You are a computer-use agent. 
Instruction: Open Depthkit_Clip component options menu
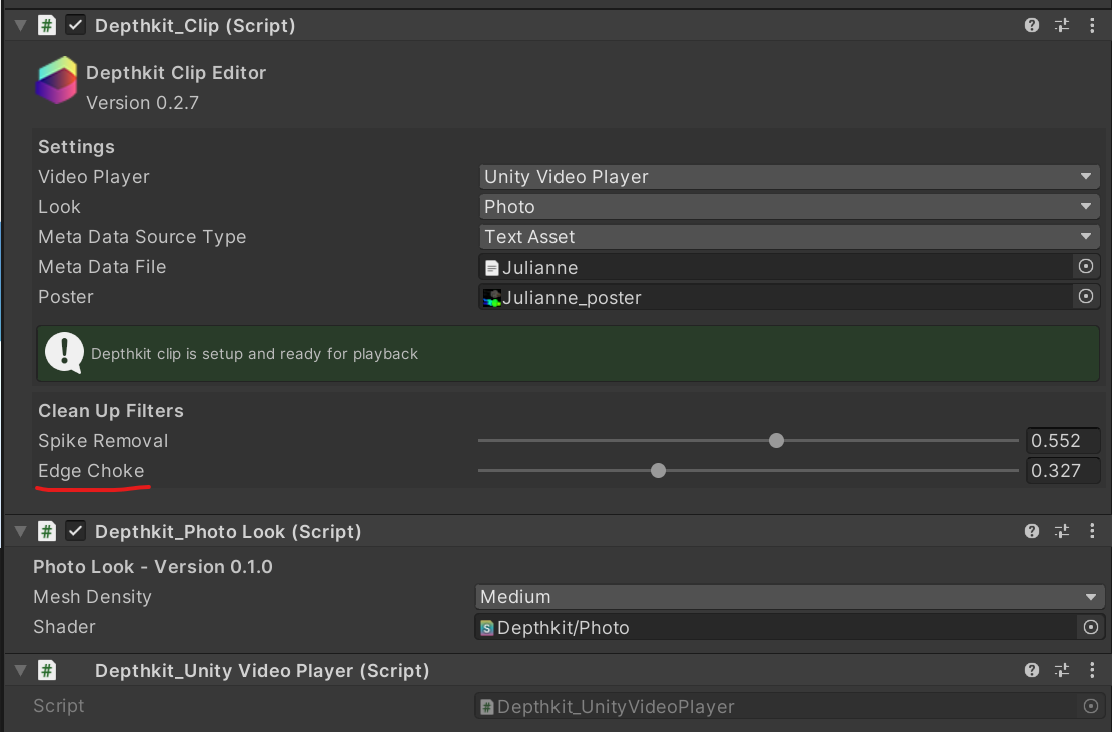(x=1092, y=26)
